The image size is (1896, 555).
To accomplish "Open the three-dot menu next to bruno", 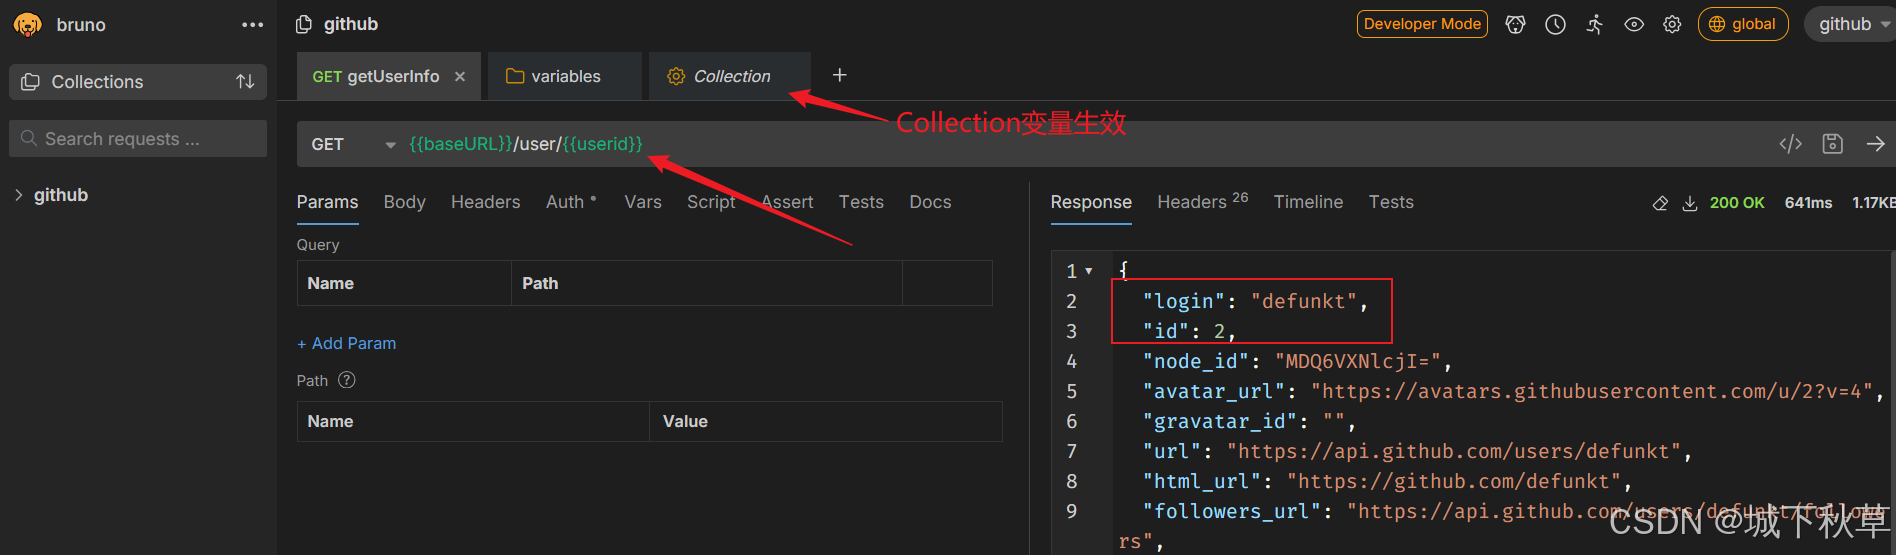I will 253,25.
